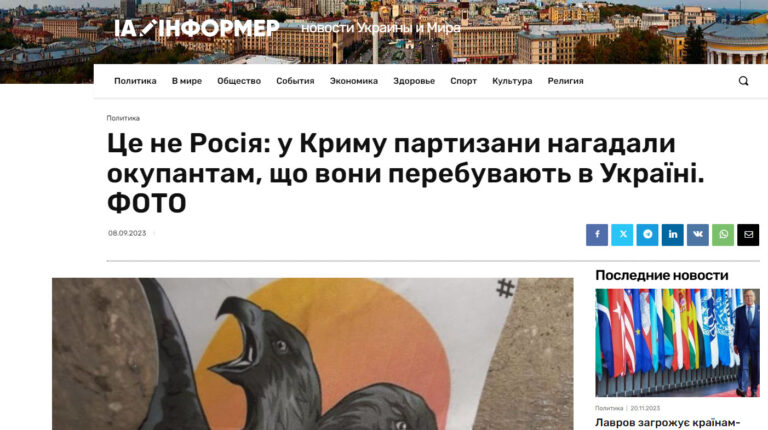Image resolution: width=768 pixels, height=430 pixels.
Task: Share the article via Telegram
Action: pos(647,235)
